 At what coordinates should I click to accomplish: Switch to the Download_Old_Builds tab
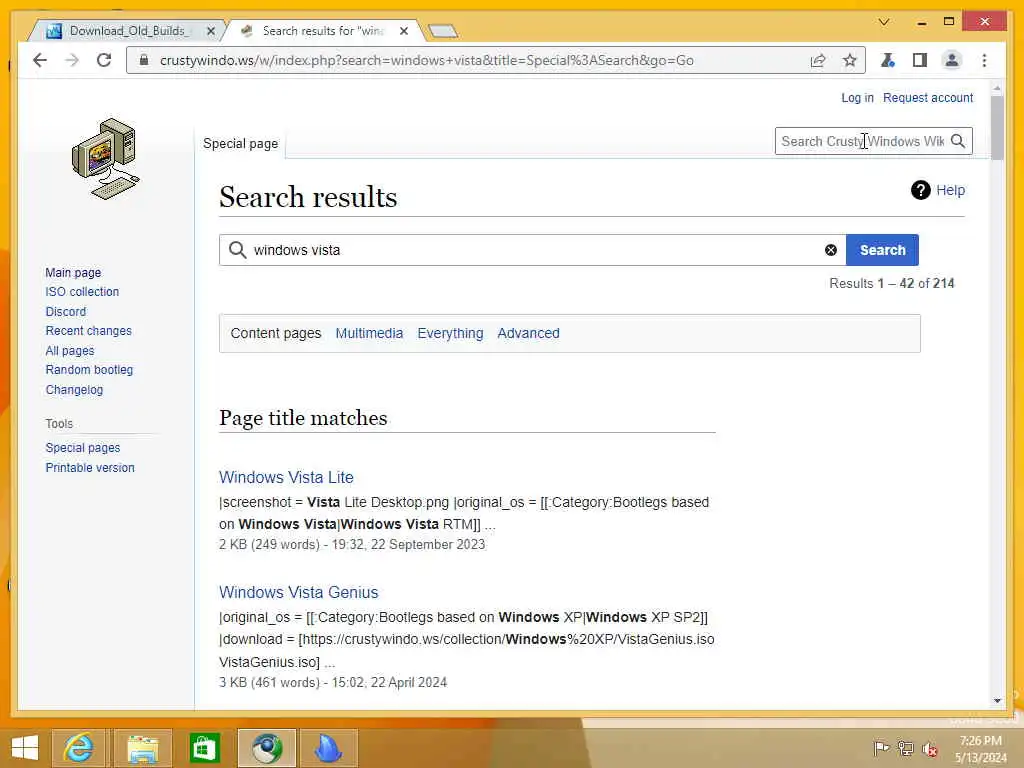127,31
